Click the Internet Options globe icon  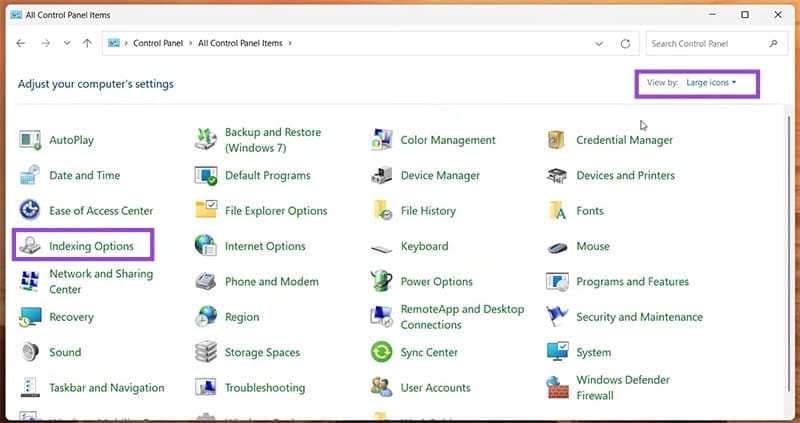tap(206, 245)
